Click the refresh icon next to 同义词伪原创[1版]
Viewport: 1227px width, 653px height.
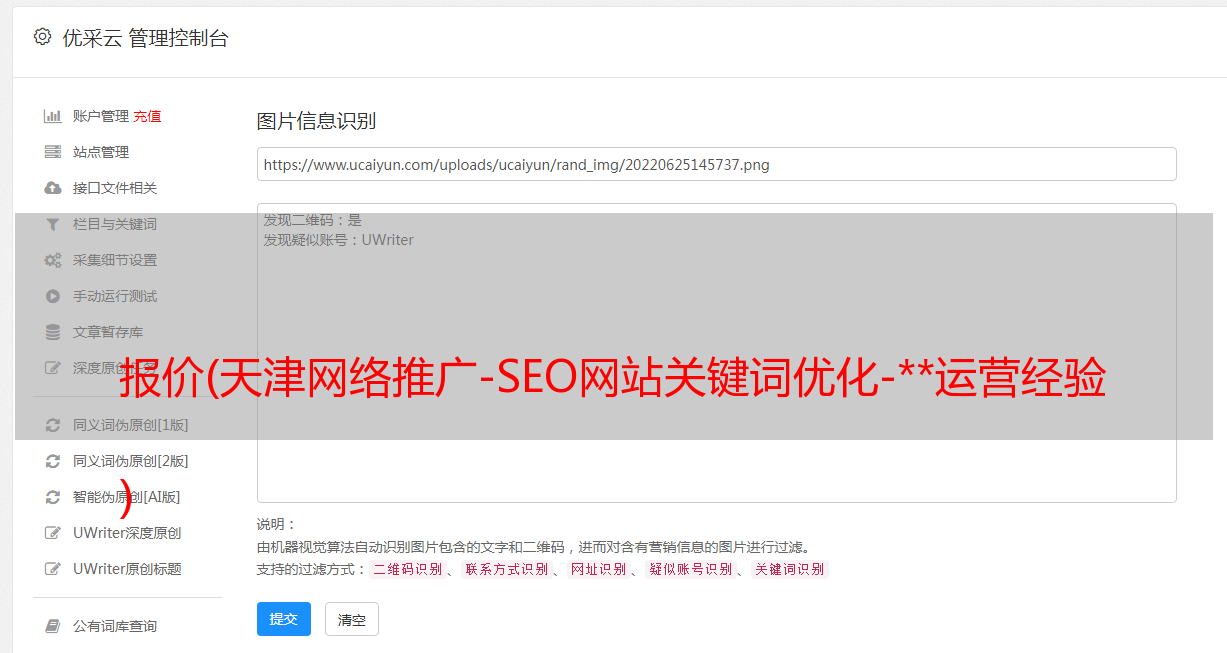53,425
